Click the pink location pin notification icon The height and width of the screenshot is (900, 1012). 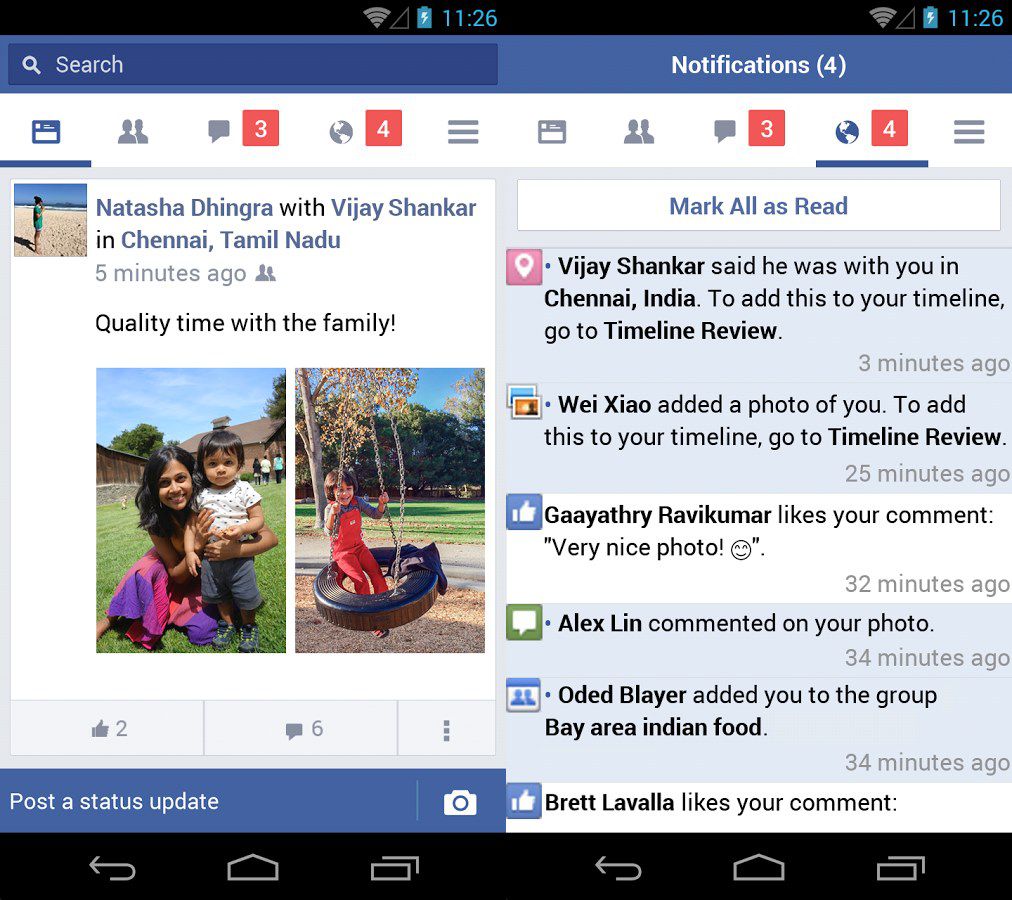(523, 266)
